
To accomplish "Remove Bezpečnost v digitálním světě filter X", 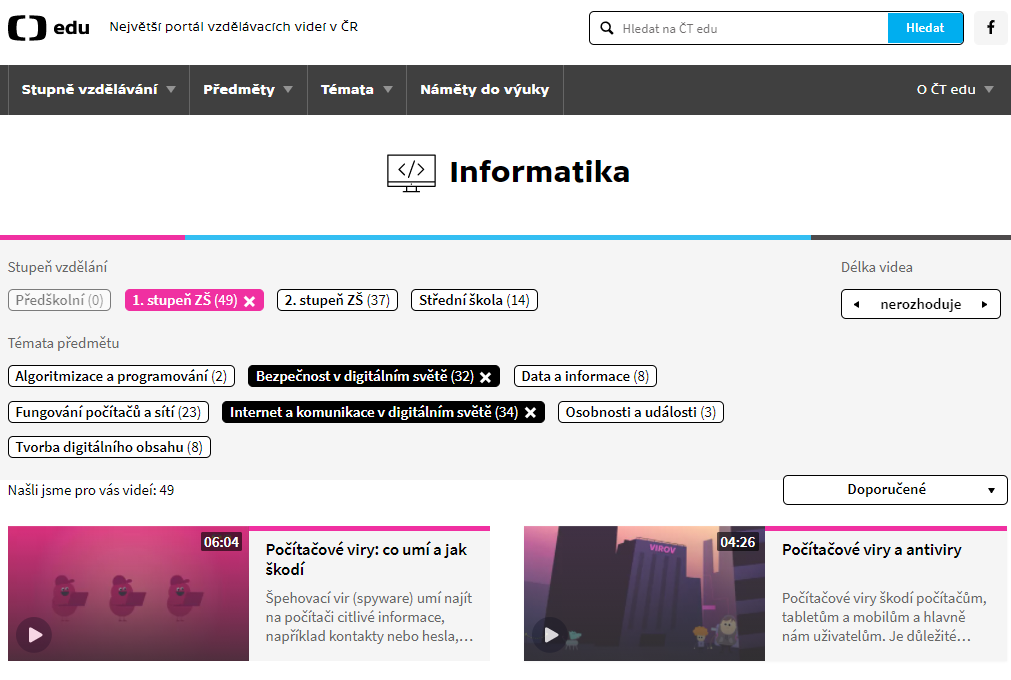I will pyautogui.click(x=486, y=377).
